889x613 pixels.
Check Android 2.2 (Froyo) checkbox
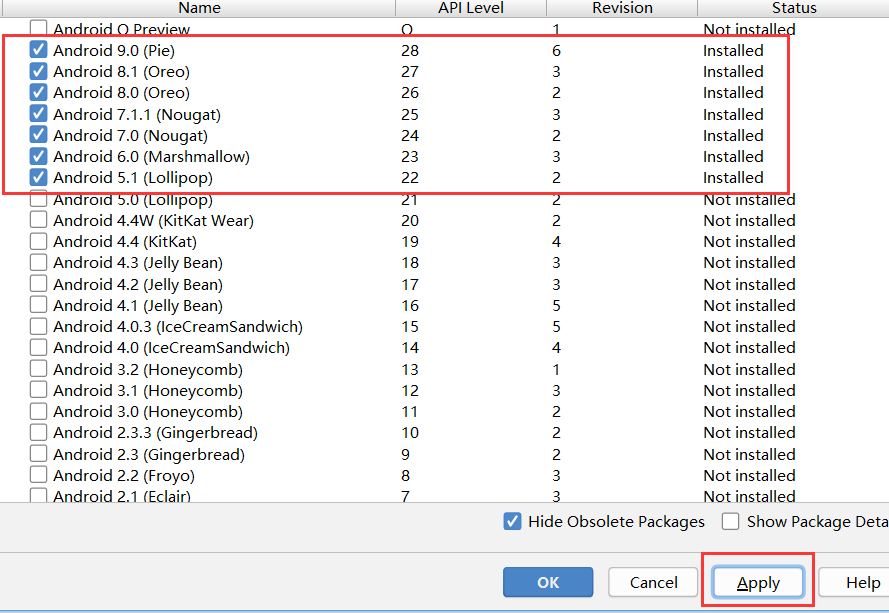38,475
